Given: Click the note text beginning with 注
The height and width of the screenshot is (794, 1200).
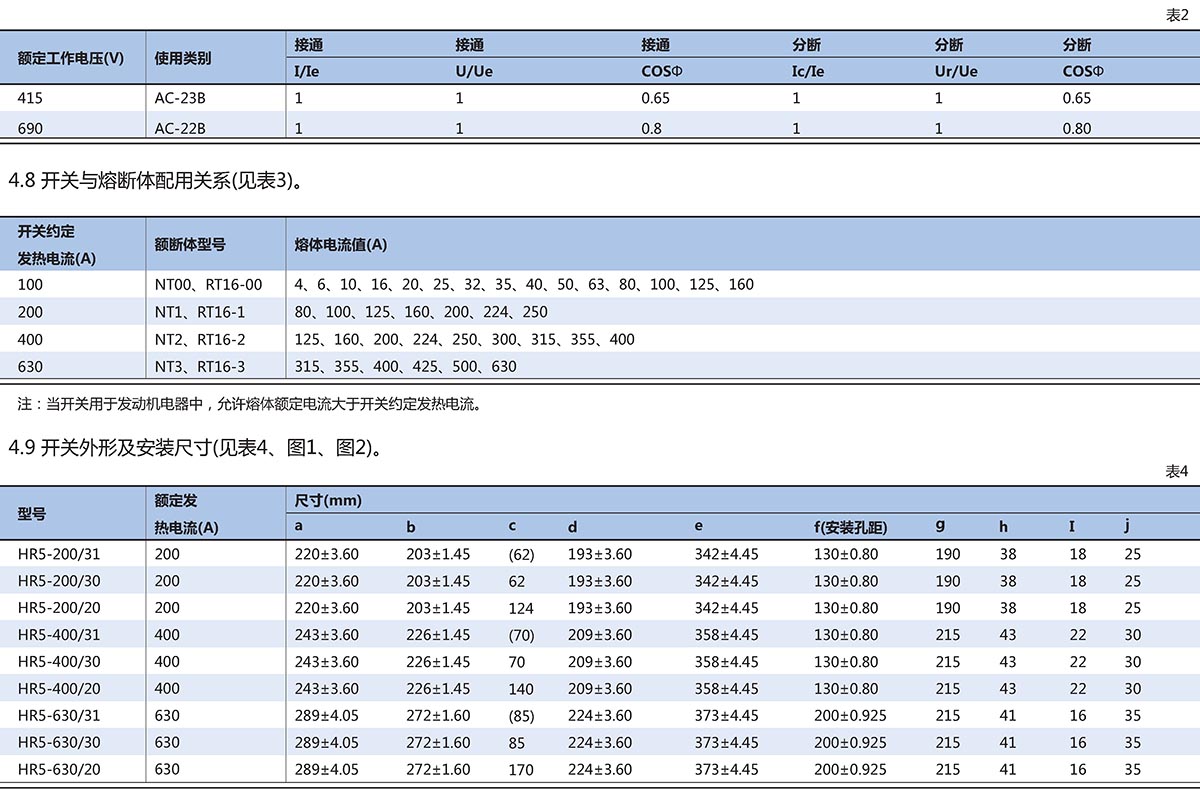Looking at the screenshot, I should click(250, 405).
